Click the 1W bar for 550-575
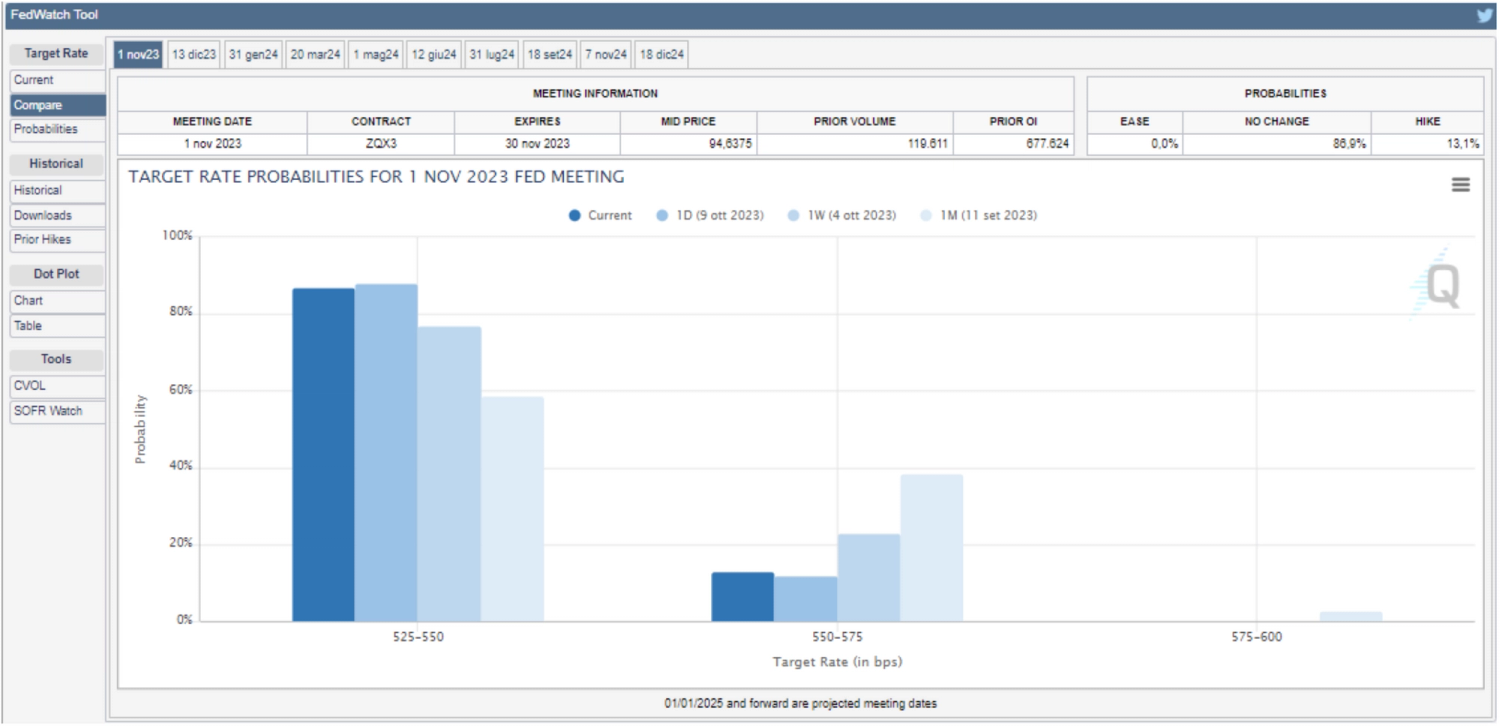Image resolution: width=1500 pixels, height=726 pixels. point(868,578)
